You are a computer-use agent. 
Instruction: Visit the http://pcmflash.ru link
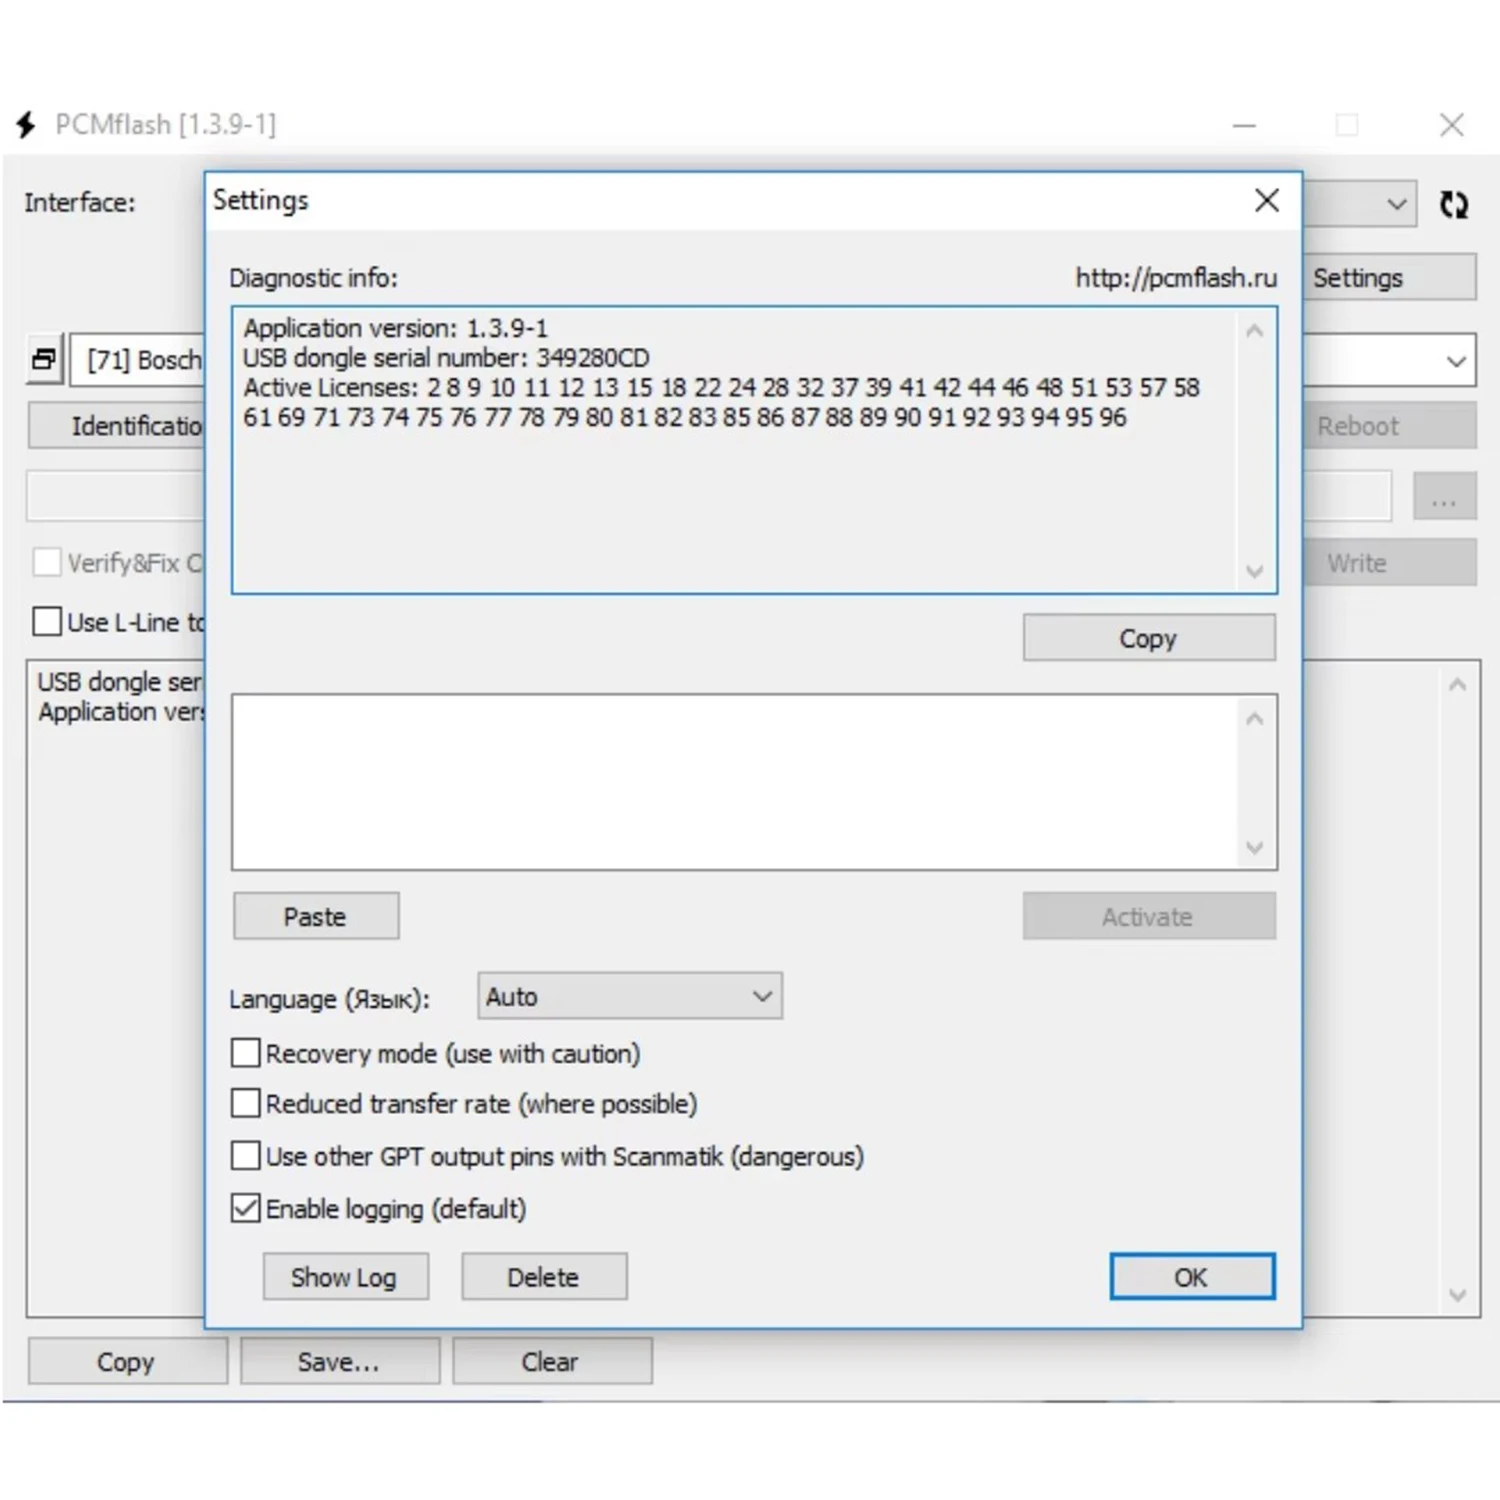tap(1175, 278)
